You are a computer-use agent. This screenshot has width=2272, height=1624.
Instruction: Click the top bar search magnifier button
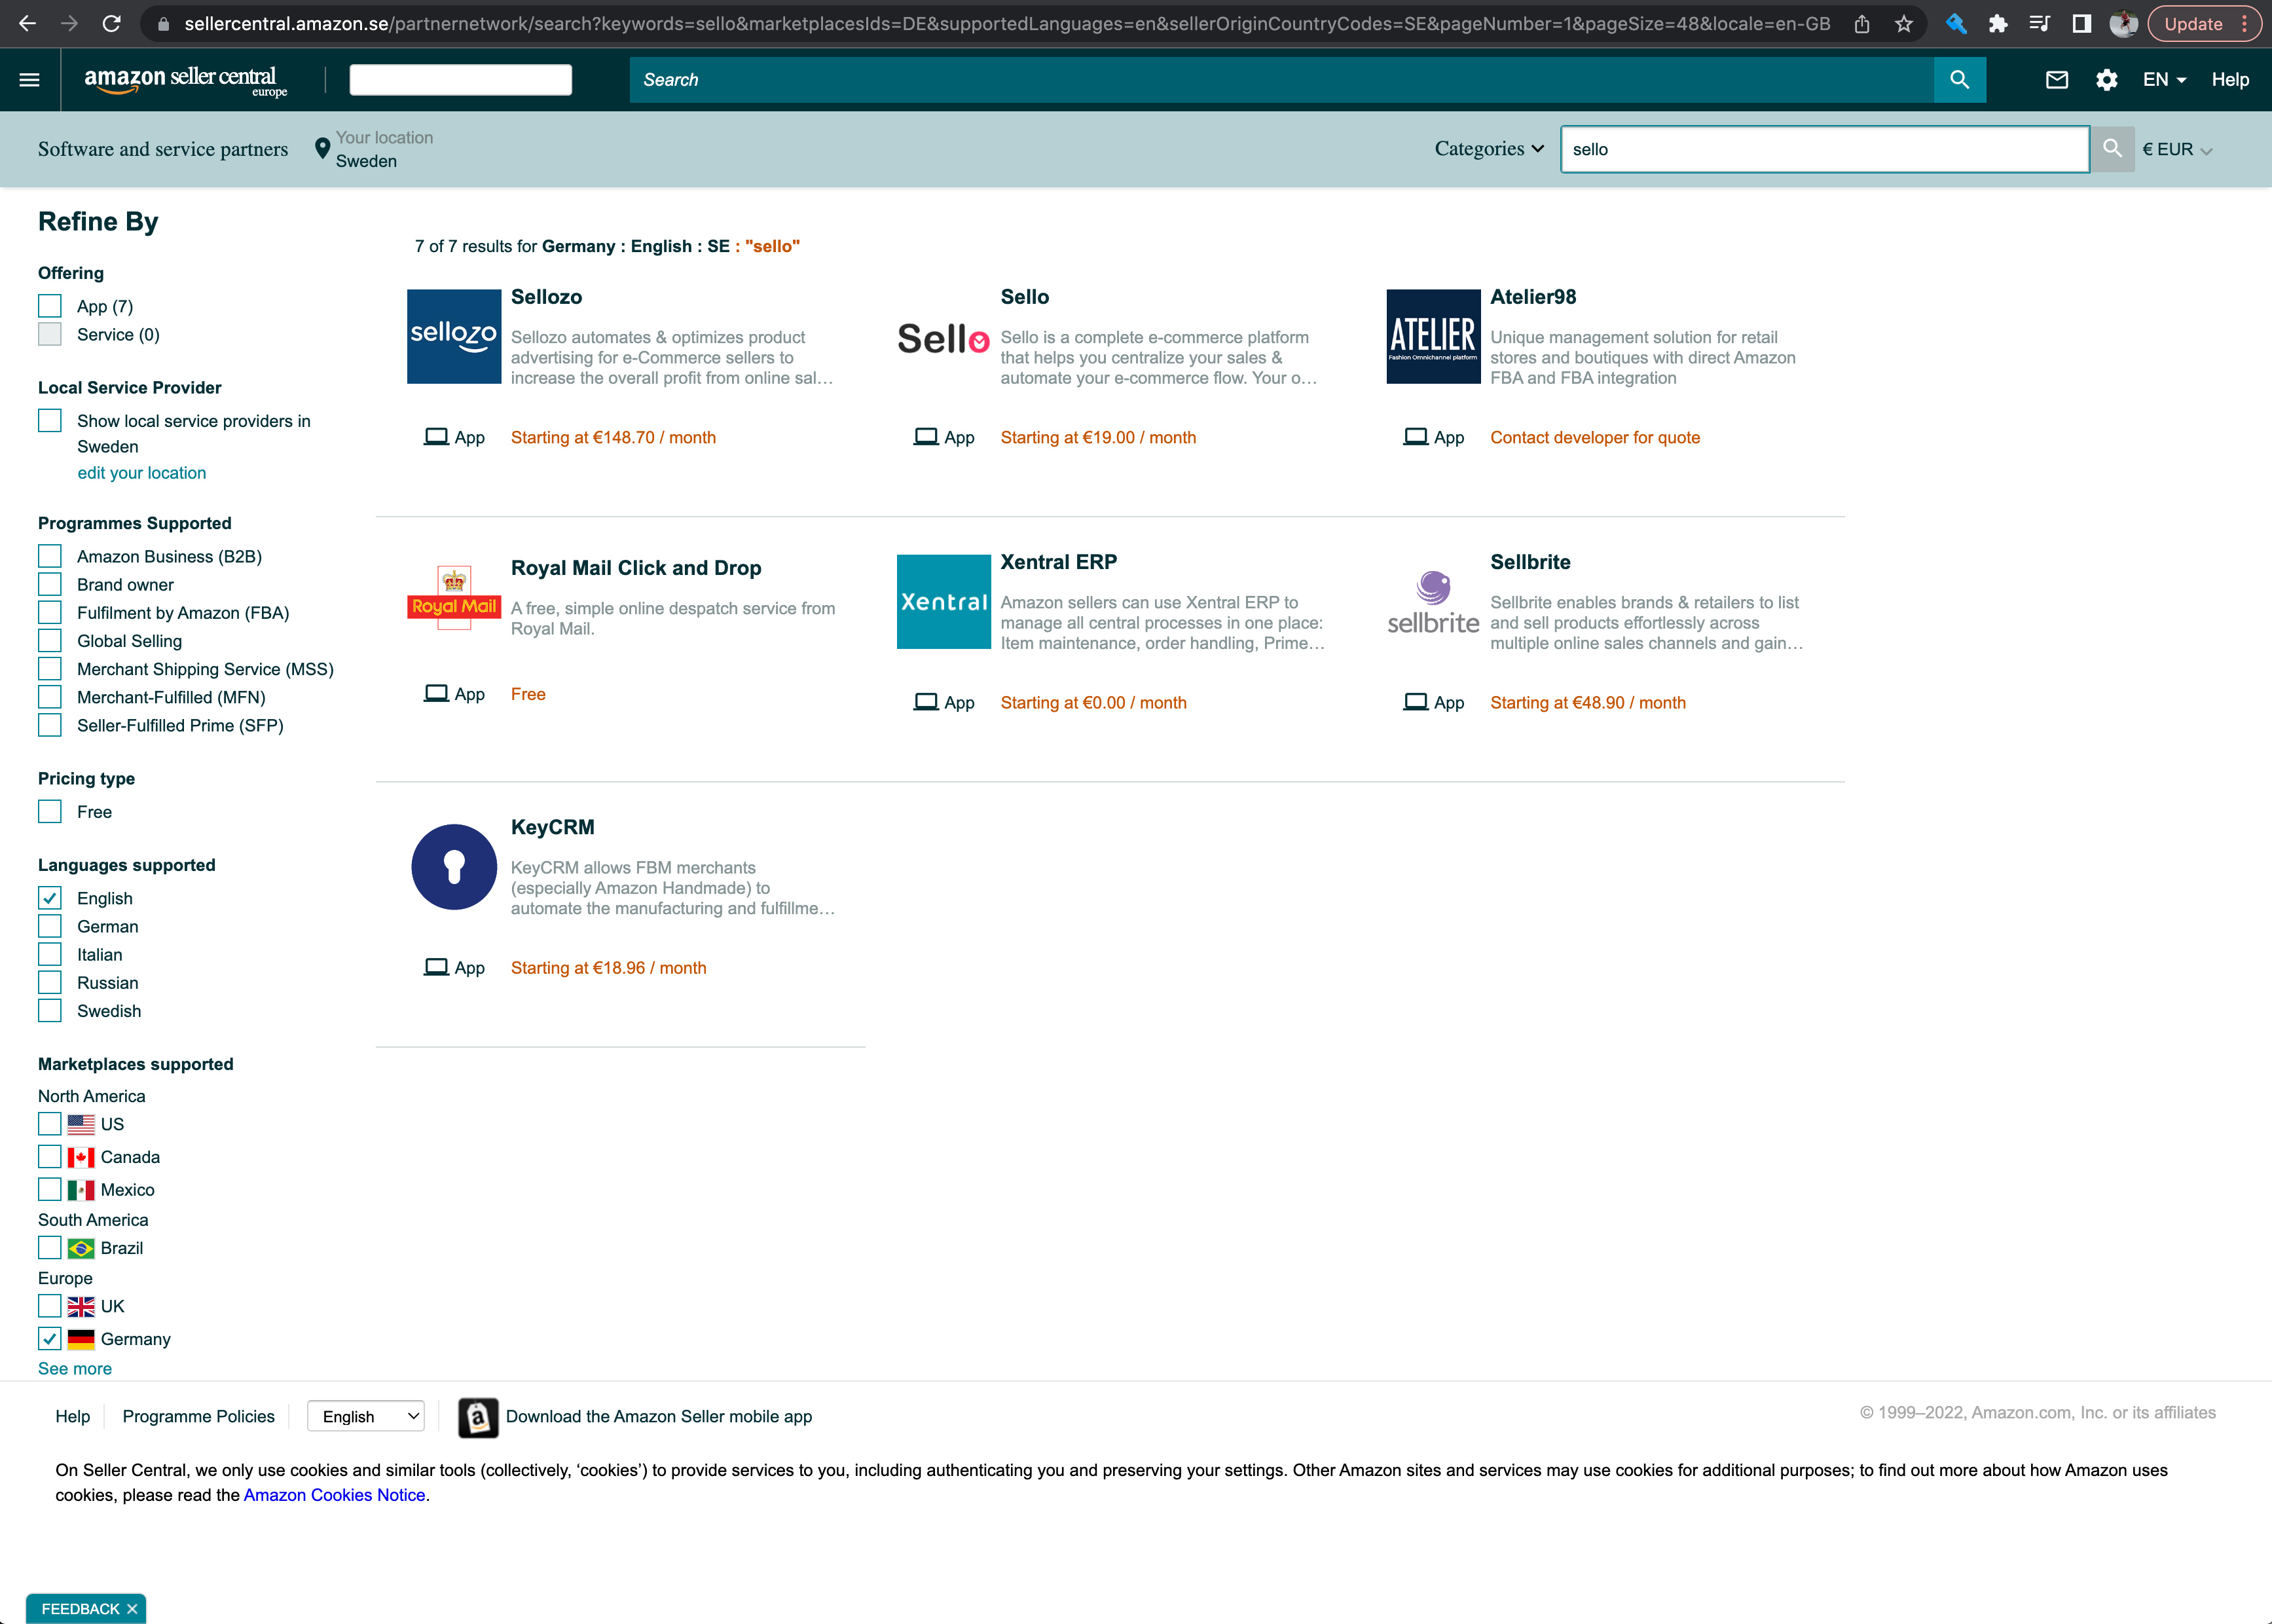(x=1959, y=80)
